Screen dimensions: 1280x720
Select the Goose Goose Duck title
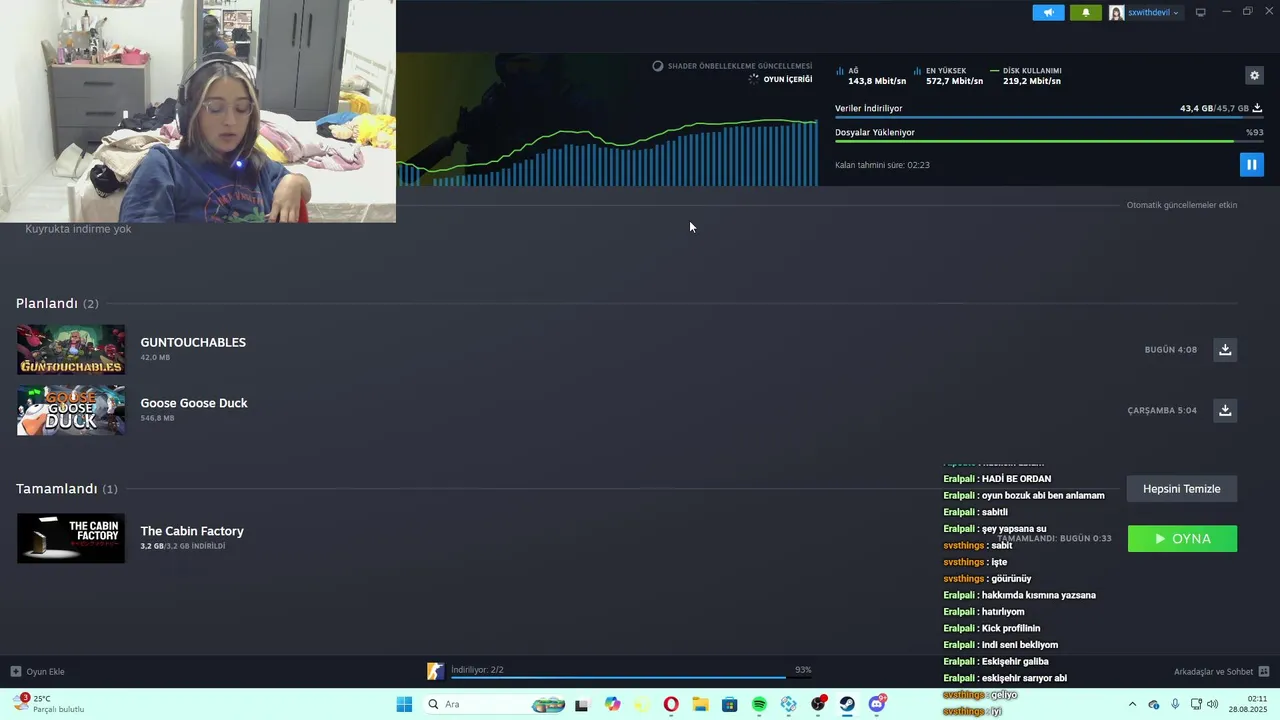194,403
